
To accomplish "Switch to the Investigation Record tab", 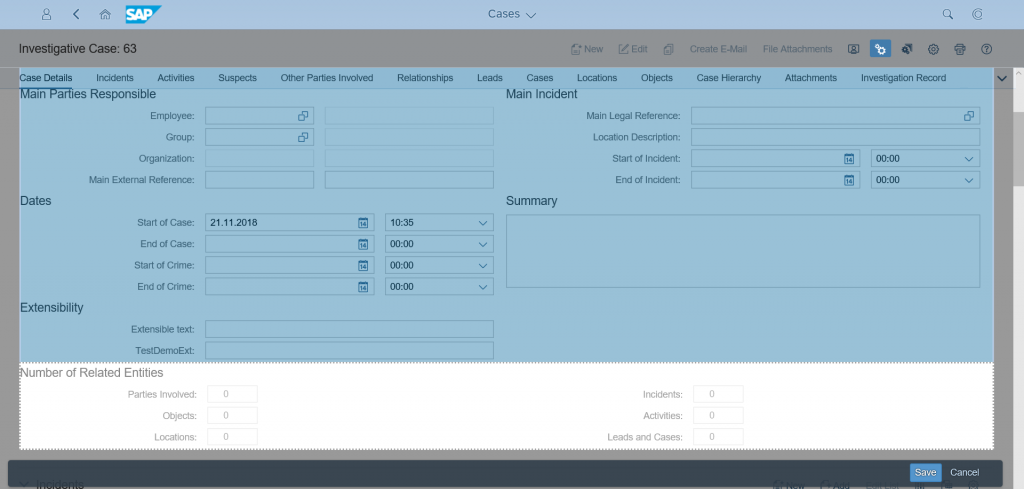I will pyautogui.click(x=903, y=78).
